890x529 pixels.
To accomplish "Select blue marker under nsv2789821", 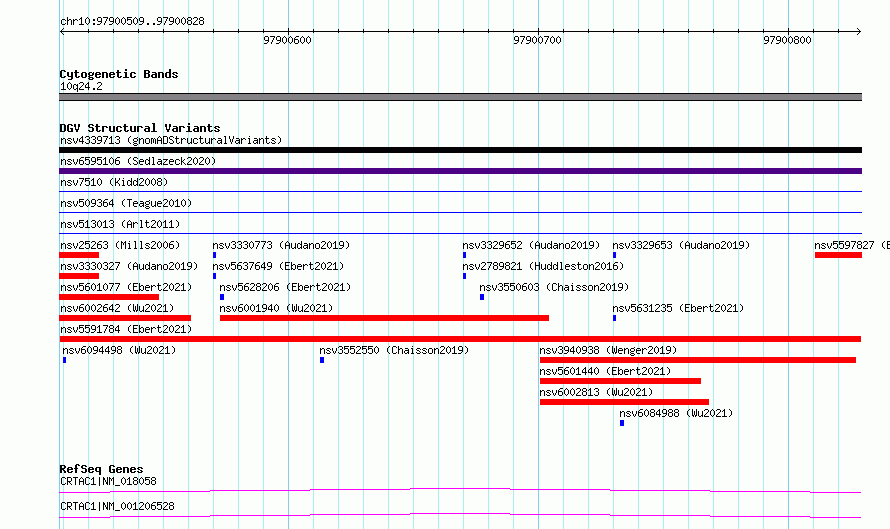I will (464, 276).
